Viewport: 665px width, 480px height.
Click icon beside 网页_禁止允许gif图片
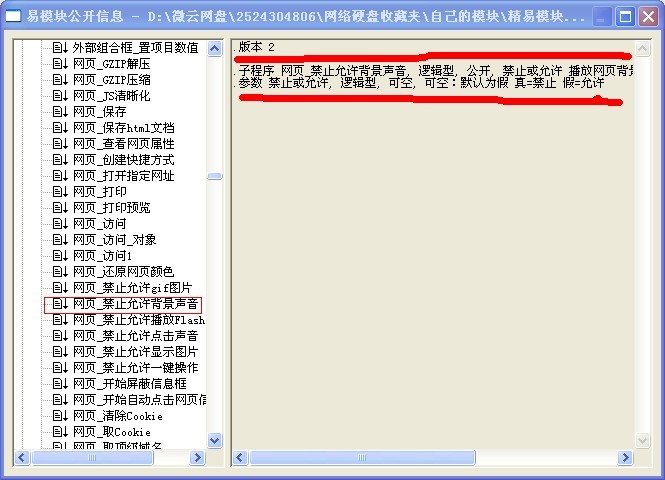(x=60, y=287)
